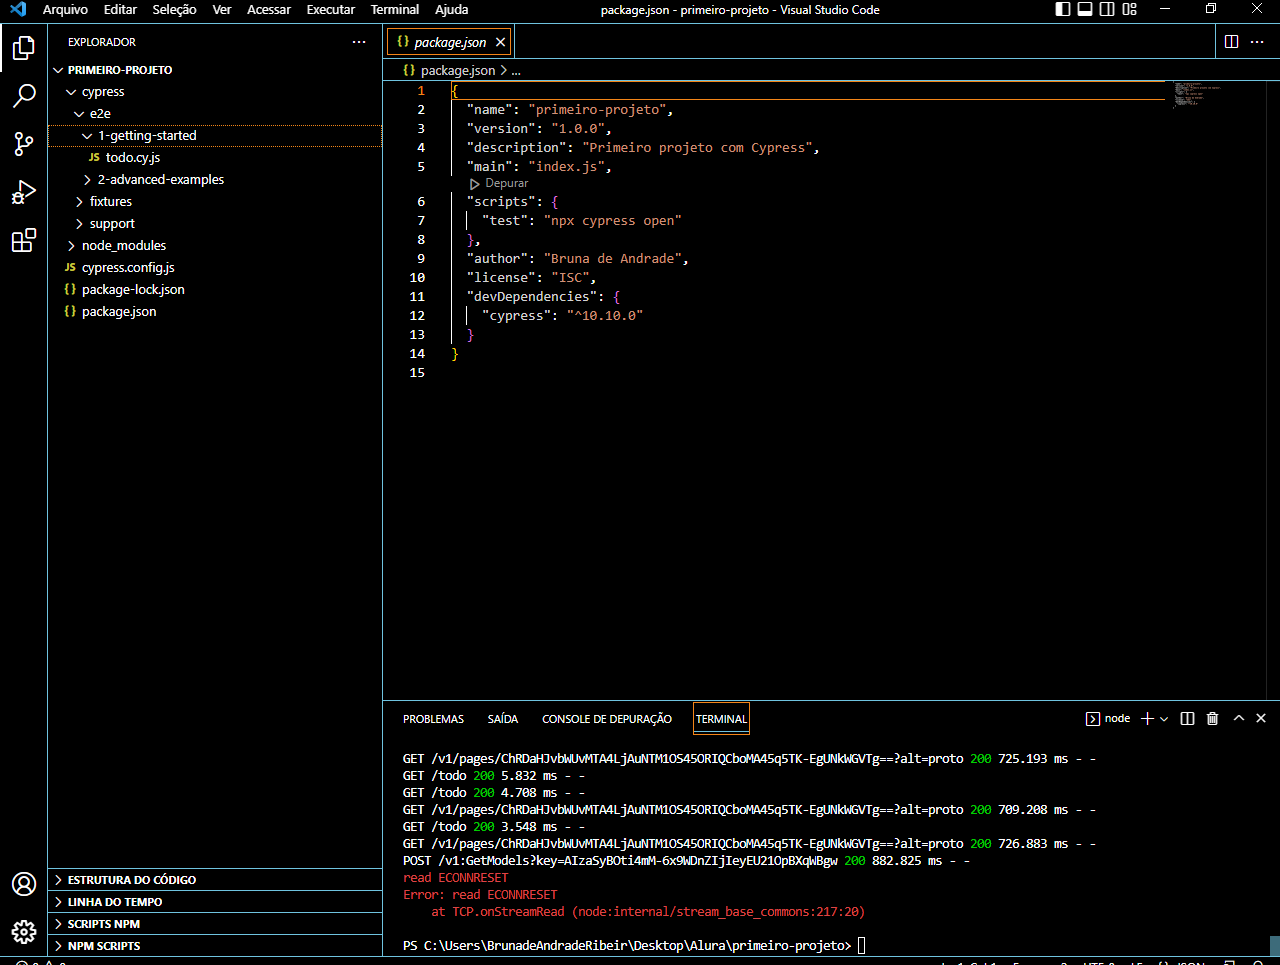This screenshot has width=1280, height=965.
Task: Collapse the cypress folder
Action: [x=215, y=92]
